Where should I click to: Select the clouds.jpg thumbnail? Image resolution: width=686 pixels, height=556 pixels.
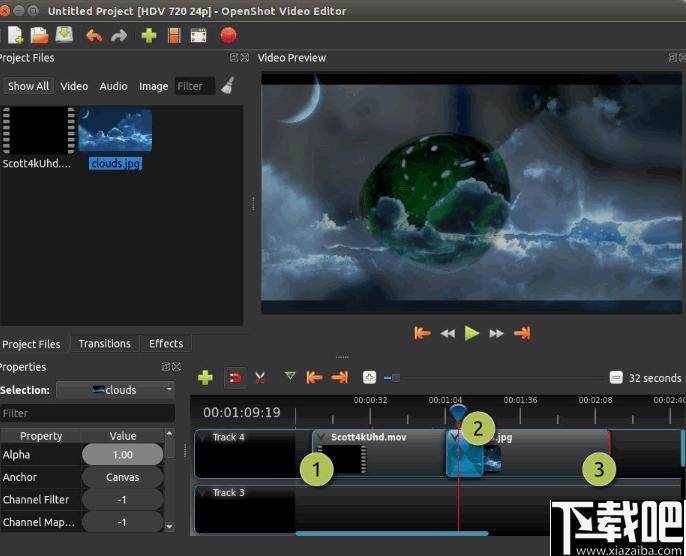pyautogui.click(x=116, y=130)
